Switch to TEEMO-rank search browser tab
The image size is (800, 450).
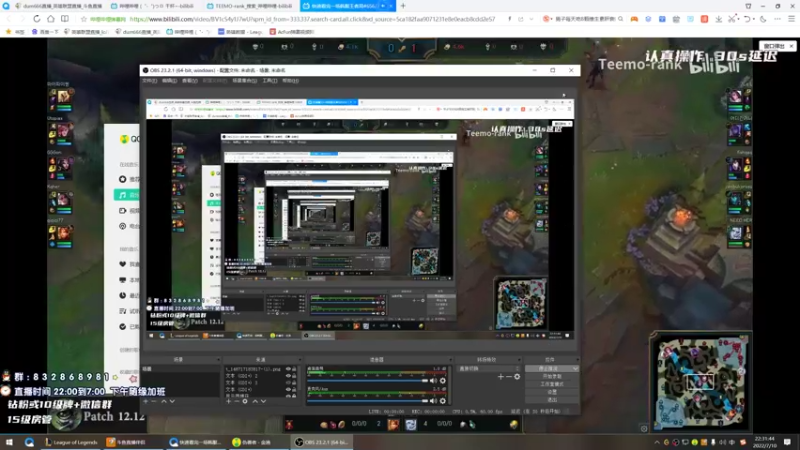[250, 6]
